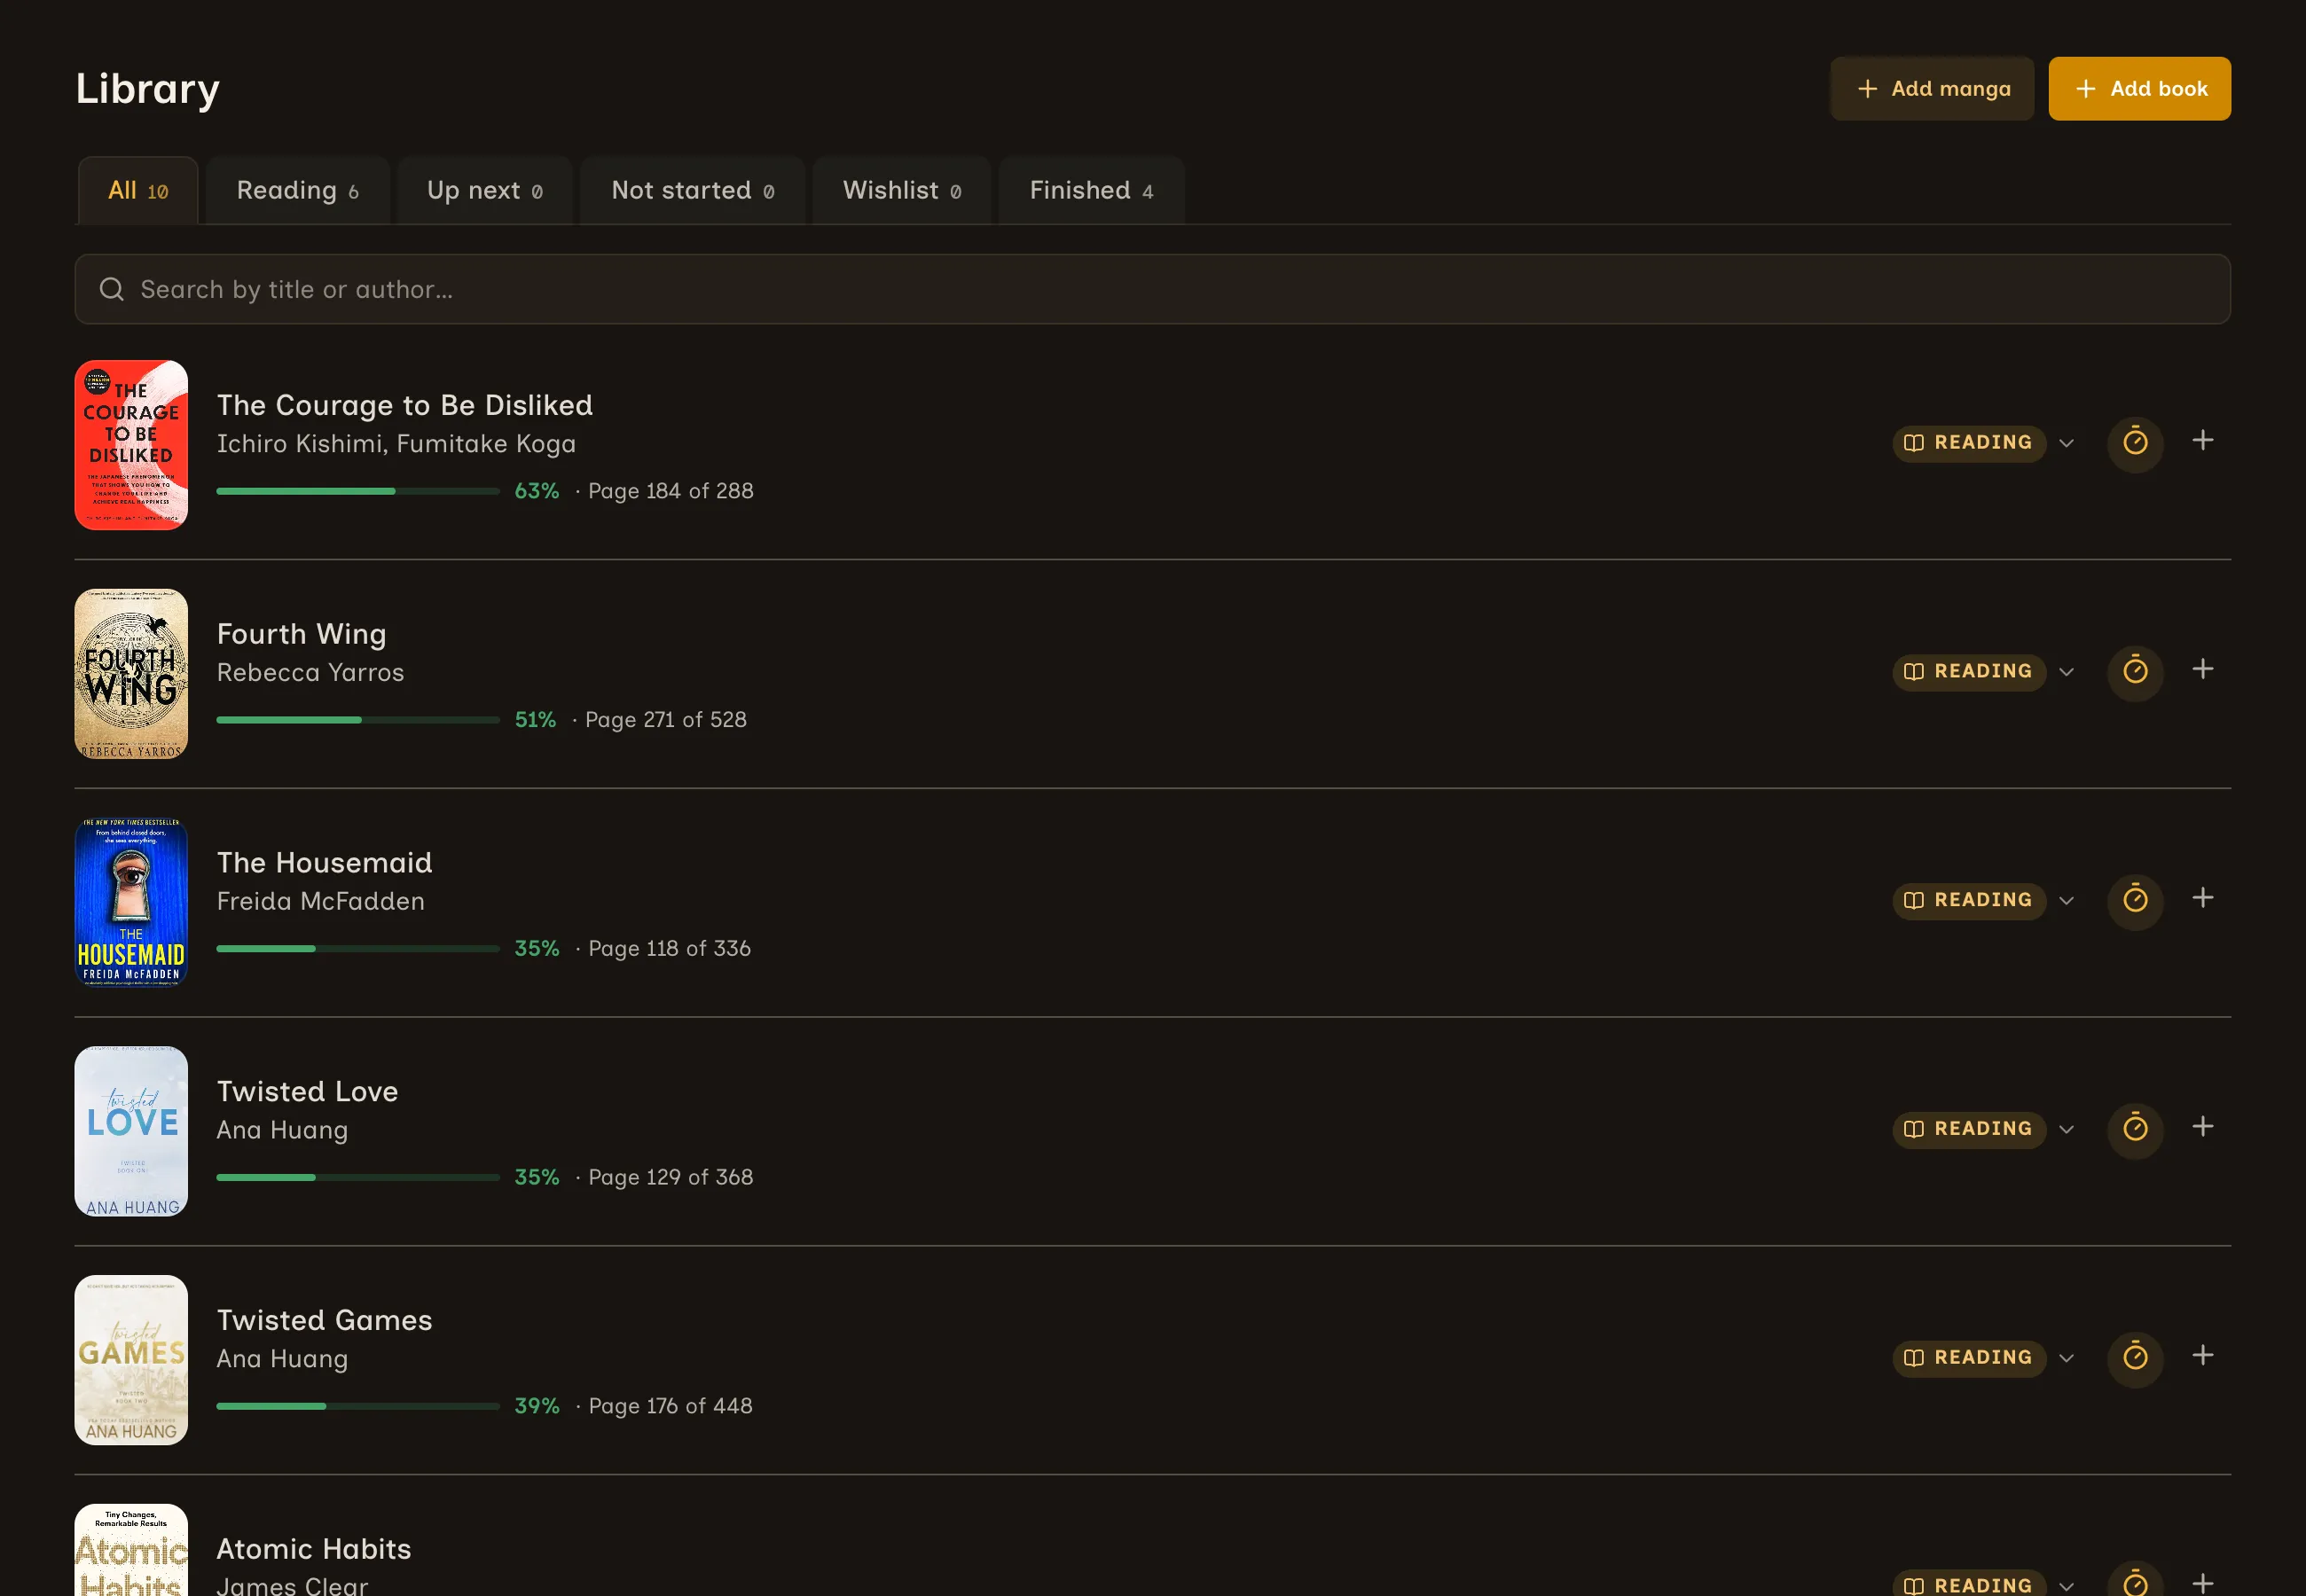Open the Twisted Love title
This screenshot has width=2306, height=1596.
(308, 1091)
